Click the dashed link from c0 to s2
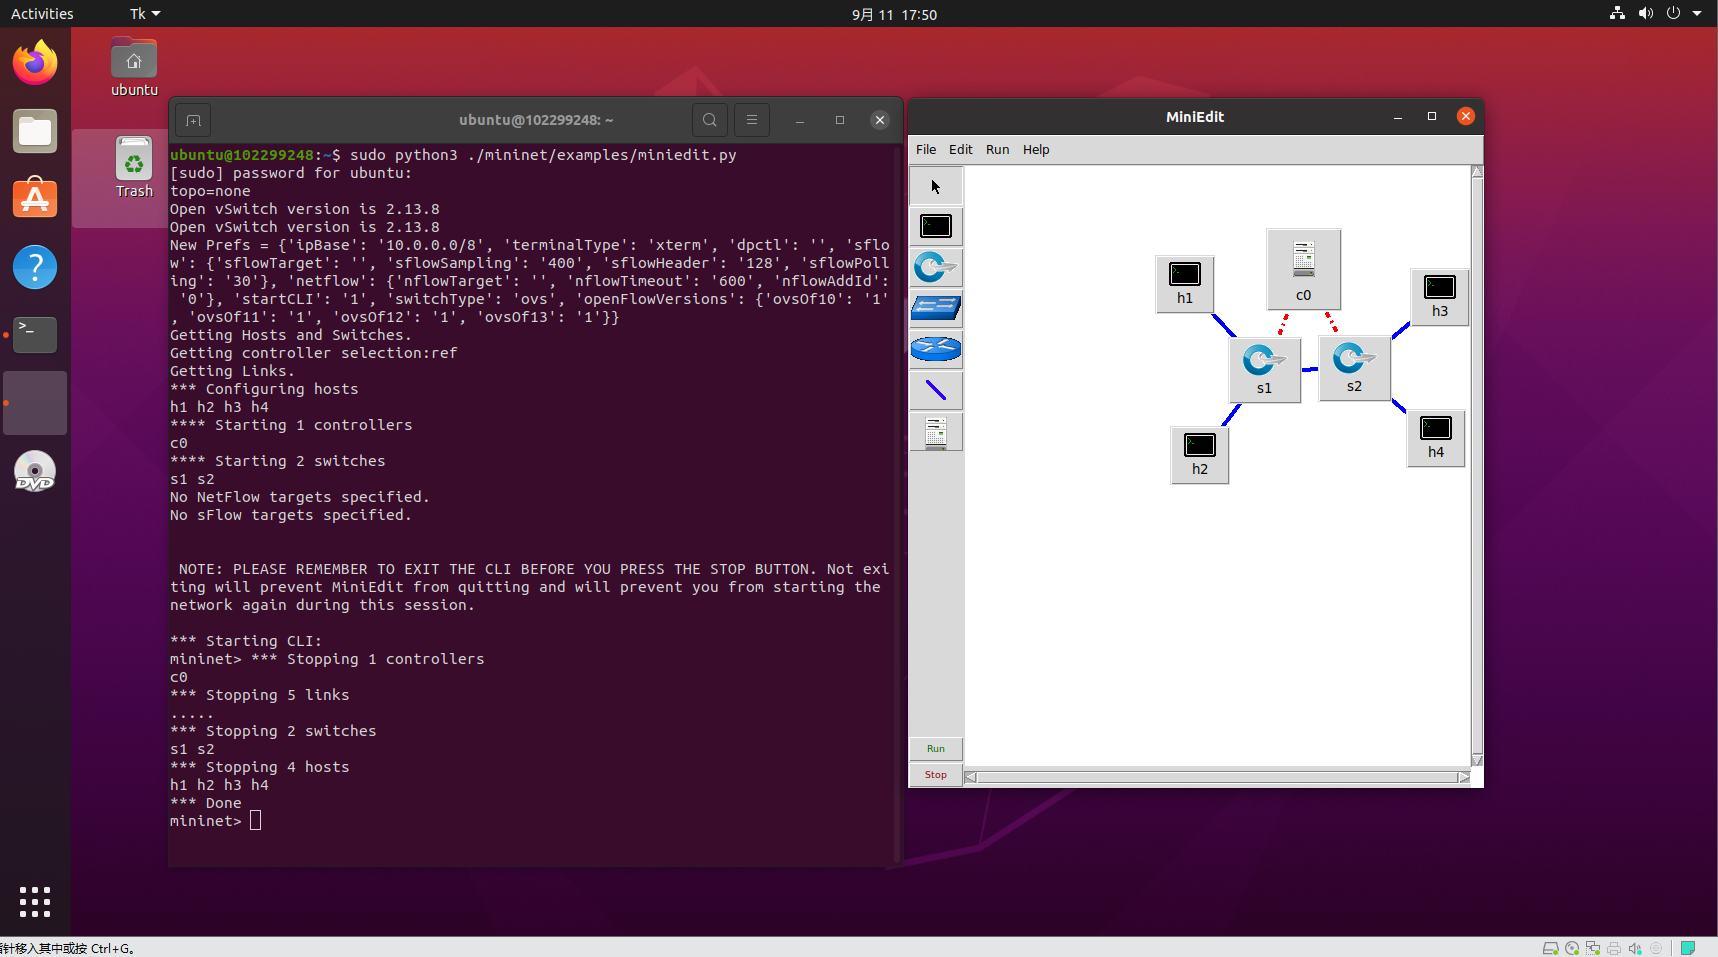Image resolution: width=1718 pixels, height=957 pixels. point(1332,322)
